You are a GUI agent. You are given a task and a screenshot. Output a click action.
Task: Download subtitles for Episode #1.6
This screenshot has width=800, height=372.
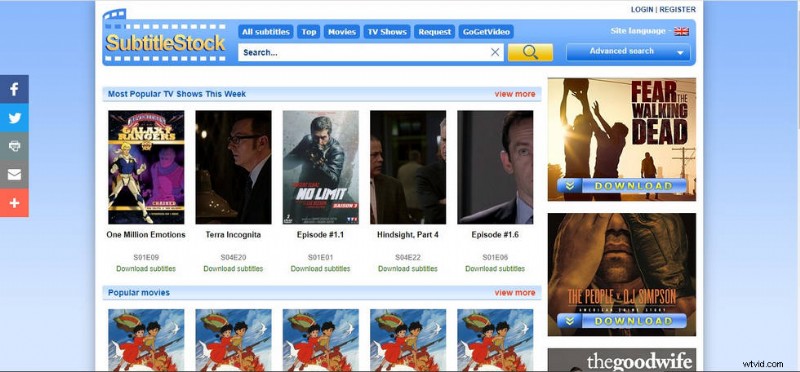coord(495,268)
